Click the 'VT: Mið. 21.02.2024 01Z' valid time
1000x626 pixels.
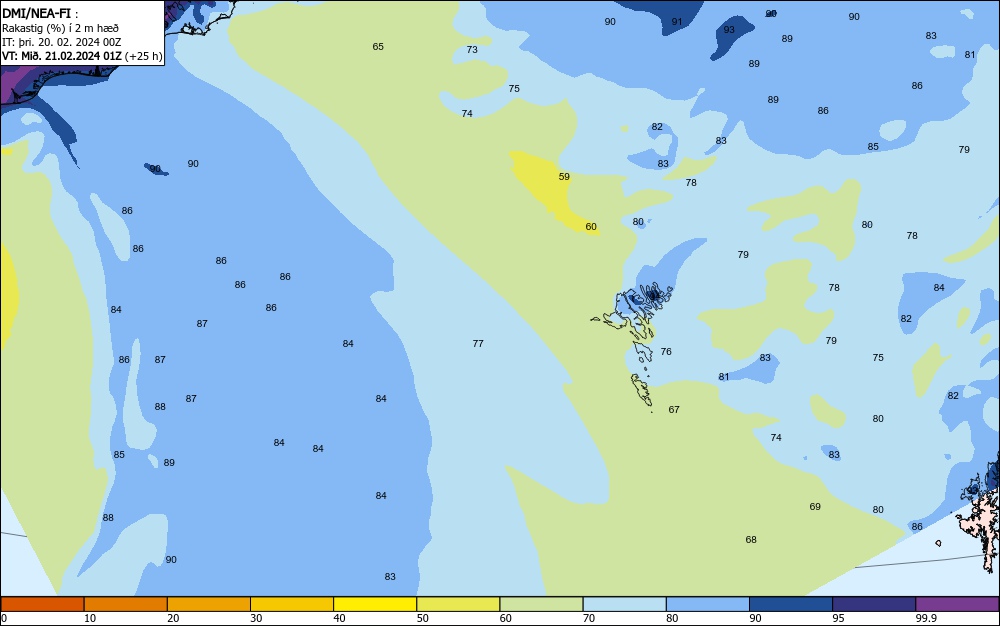click(x=61, y=56)
